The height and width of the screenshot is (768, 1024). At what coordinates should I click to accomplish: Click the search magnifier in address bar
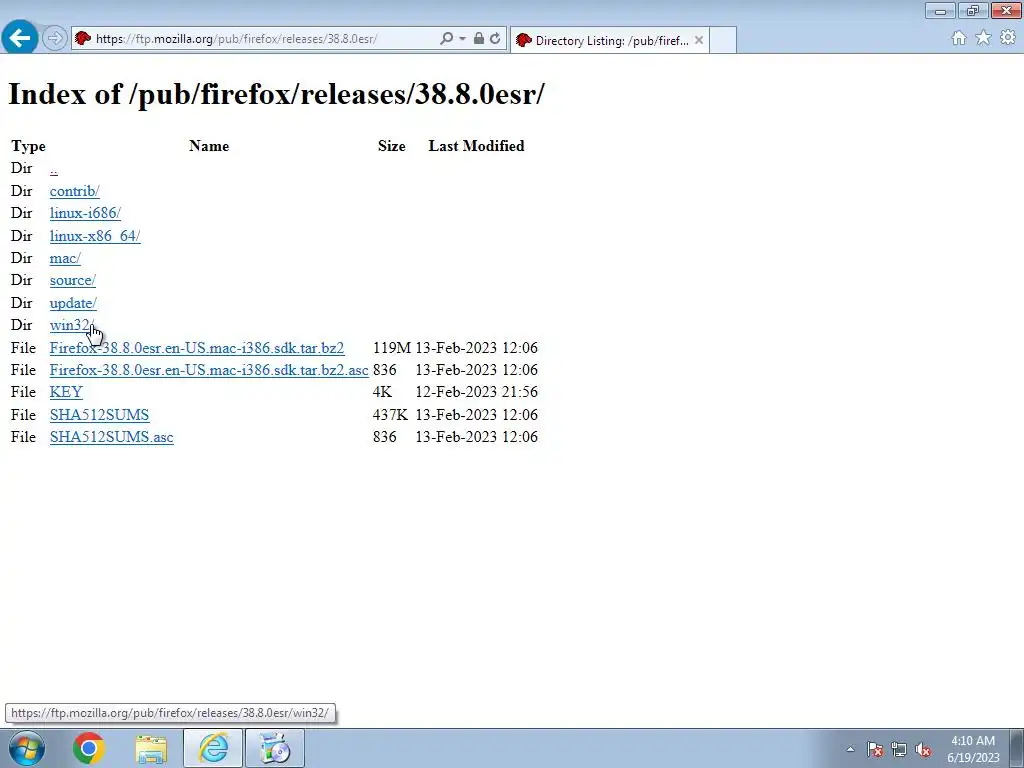click(x=446, y=39)
